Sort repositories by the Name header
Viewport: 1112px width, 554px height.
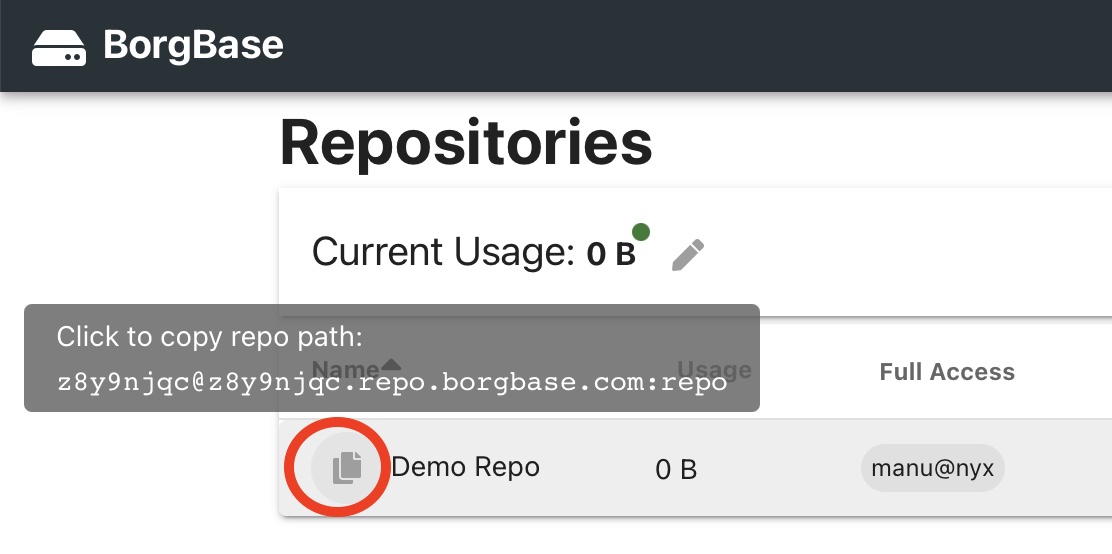coord(338,368)
